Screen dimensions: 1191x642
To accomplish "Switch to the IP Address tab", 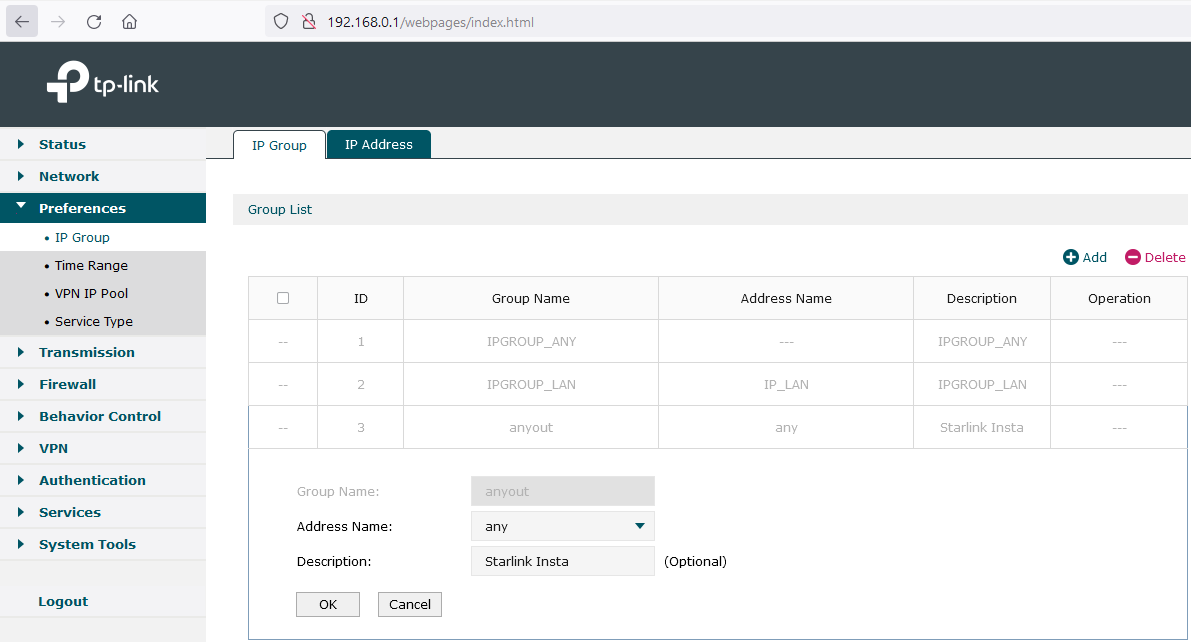I will [x=378, y=144].
